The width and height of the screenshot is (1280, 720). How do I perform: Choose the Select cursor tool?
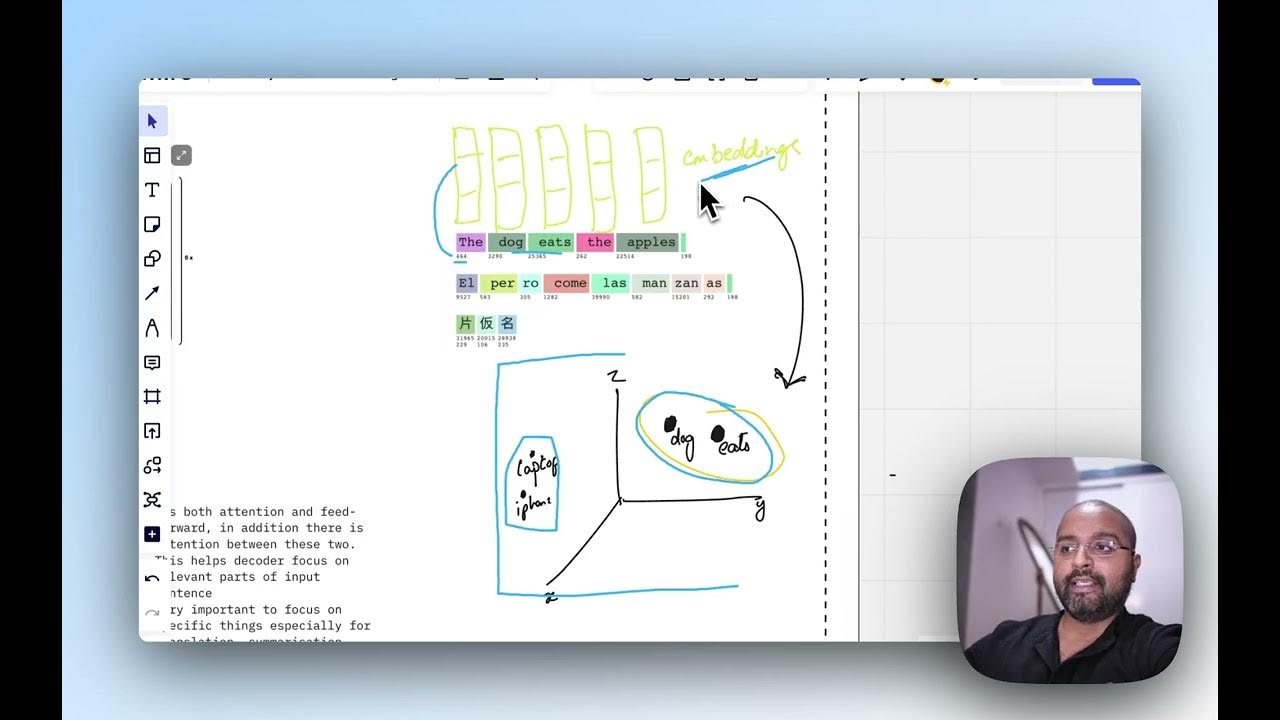pos(152,122)
